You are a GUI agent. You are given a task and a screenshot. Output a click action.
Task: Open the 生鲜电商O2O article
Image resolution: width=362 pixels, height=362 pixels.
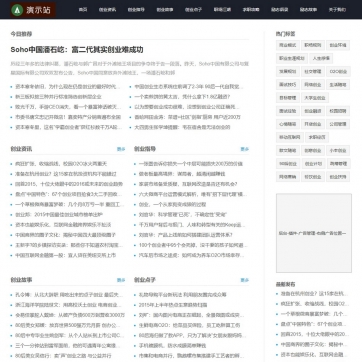pyautogui.click(x=189, y=325)
